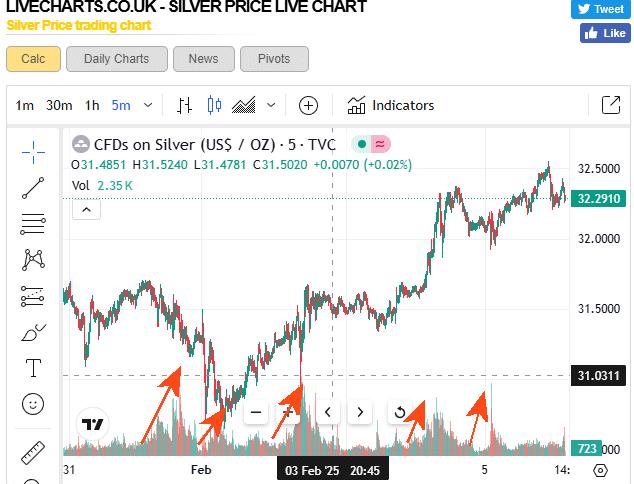Expand the time interval dropdown arrow
Screen dimensions: 634x484
(149, 105)
